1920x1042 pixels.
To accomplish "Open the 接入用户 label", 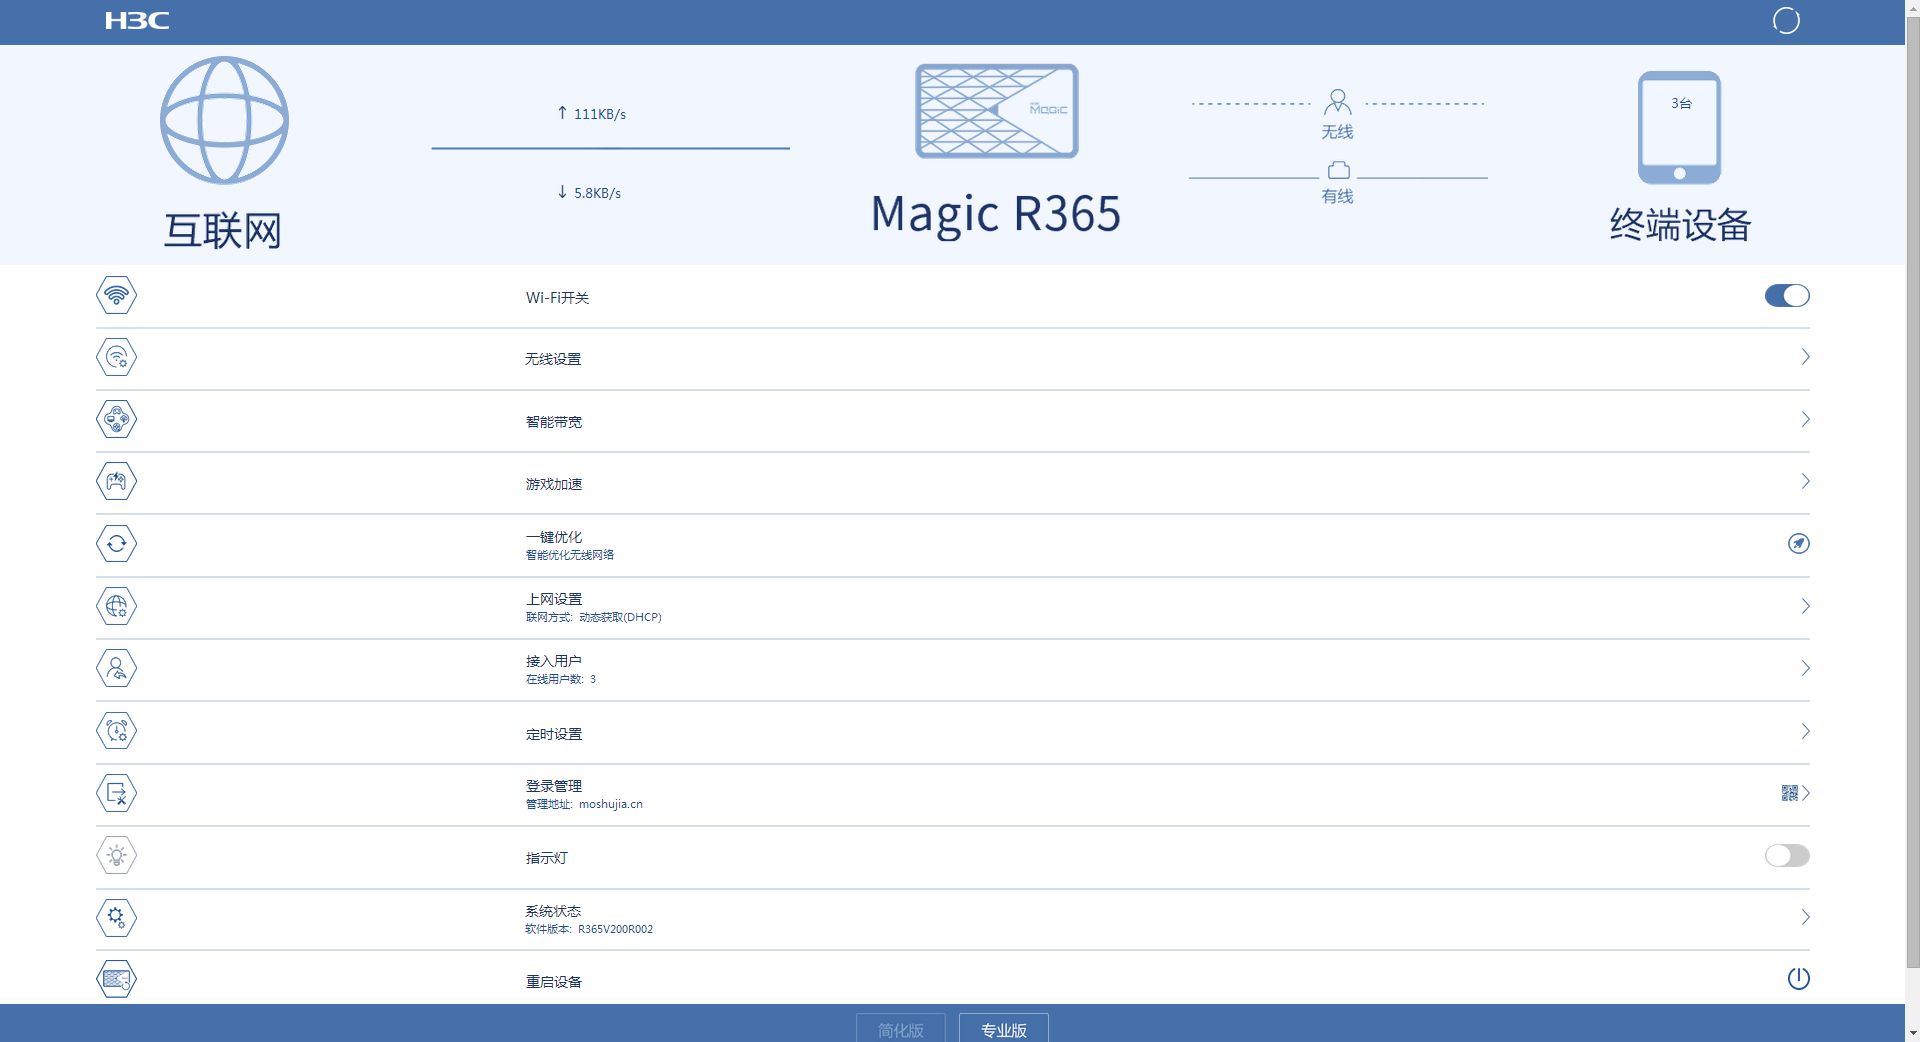I will [554, 661].
